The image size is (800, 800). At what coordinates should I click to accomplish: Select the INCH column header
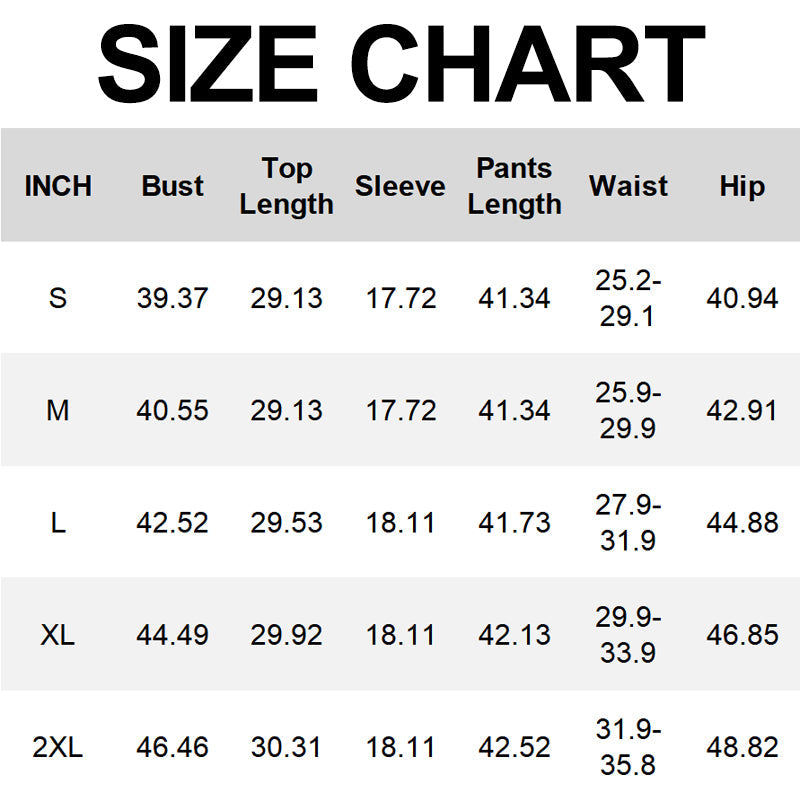[58, 186]
